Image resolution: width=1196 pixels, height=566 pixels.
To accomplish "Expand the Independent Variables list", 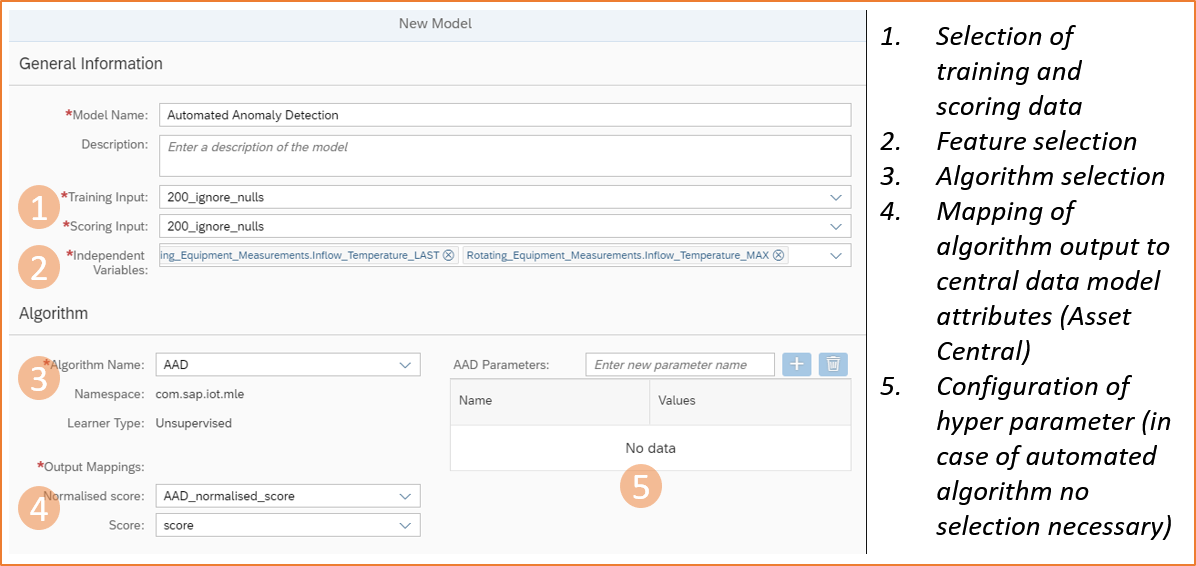I will 836,256.
